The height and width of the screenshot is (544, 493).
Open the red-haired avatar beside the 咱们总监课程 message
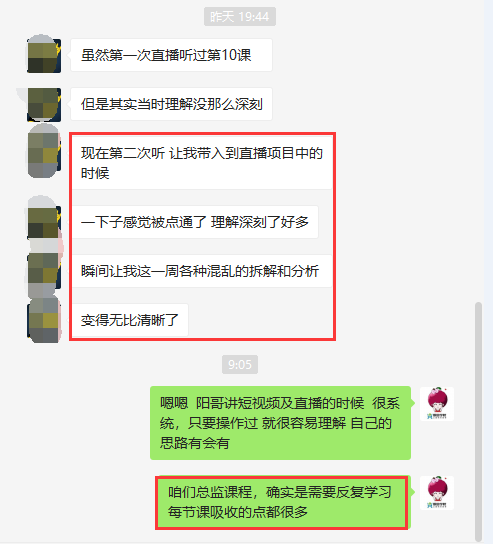point(437,493)
